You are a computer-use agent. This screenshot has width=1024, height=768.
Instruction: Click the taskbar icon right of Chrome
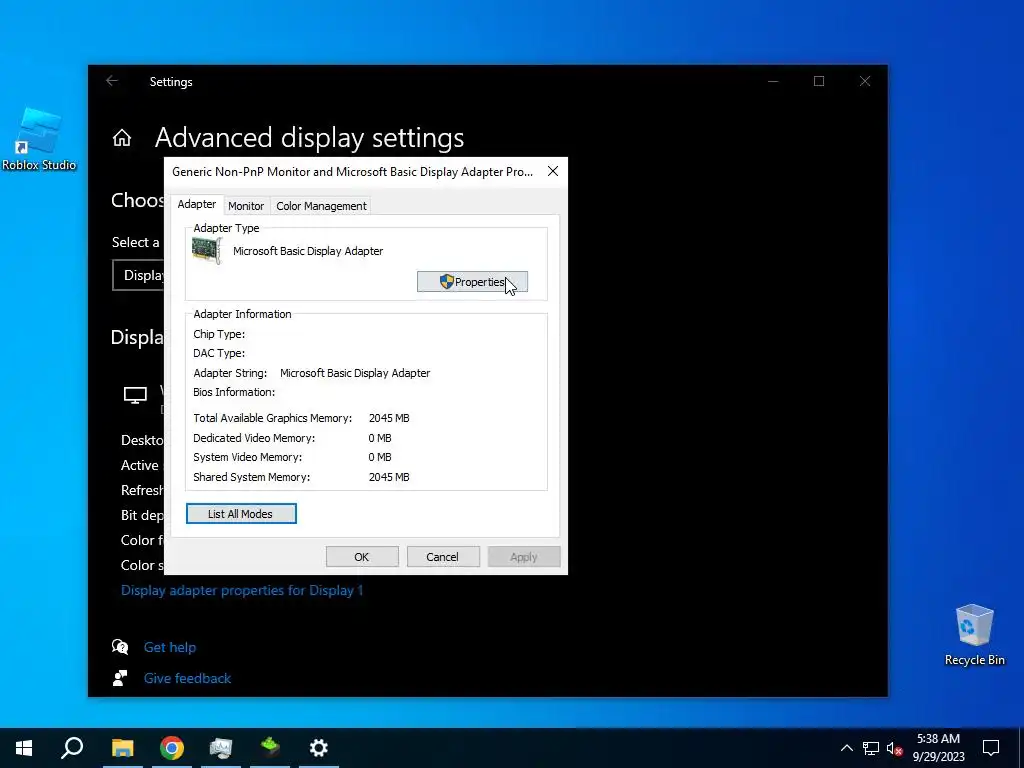tap(221, 748)
